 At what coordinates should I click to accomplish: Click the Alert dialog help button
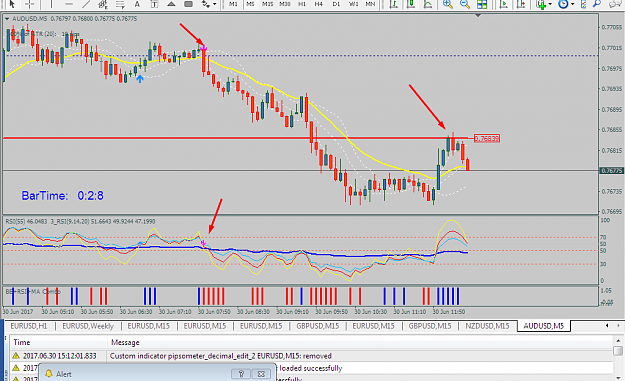[x=241, y=374]
